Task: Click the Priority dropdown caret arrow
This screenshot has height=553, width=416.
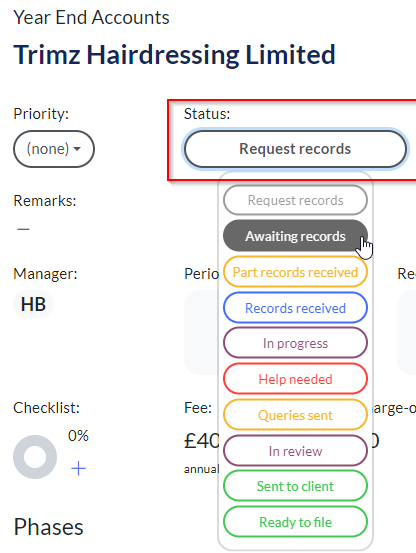Action: tap(77, 149)
